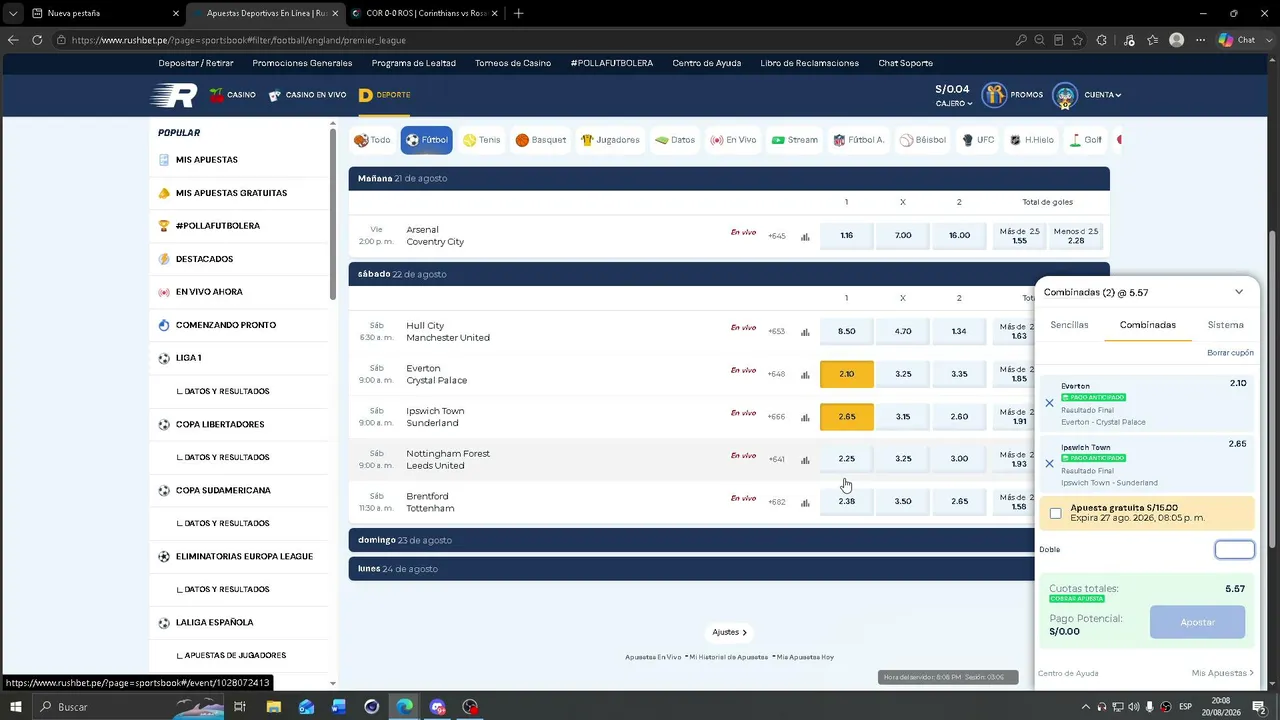
Task: Open more markets +645 for Arsenal match
Action: [777, 237]
